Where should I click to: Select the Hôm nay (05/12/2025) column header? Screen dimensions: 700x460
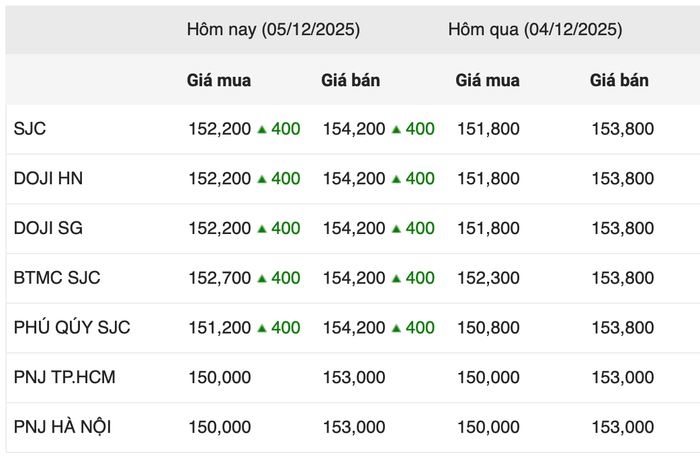273,30
